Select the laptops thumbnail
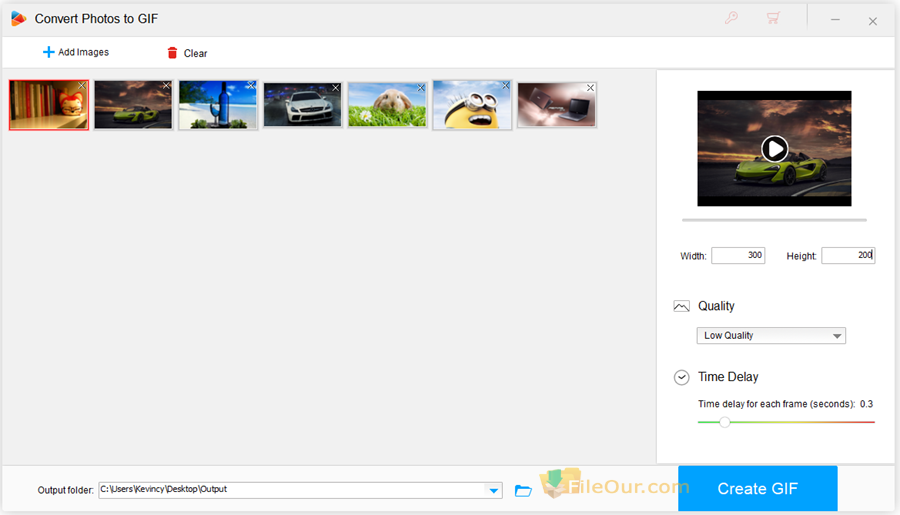Viewport: 900px width, 515px height. (557, 105)
